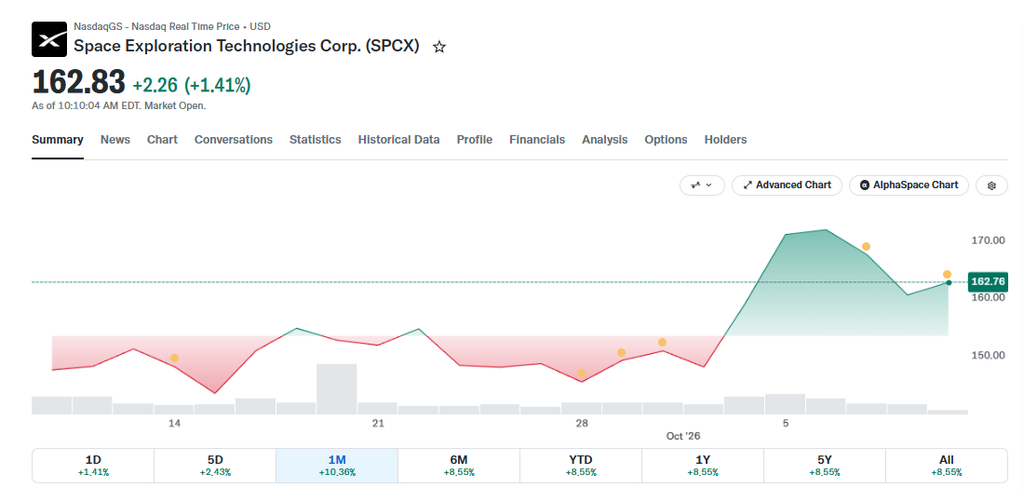1024x491 pixels.
Task: Switch to the Financials tab
Action: click(x=537, y=140)
